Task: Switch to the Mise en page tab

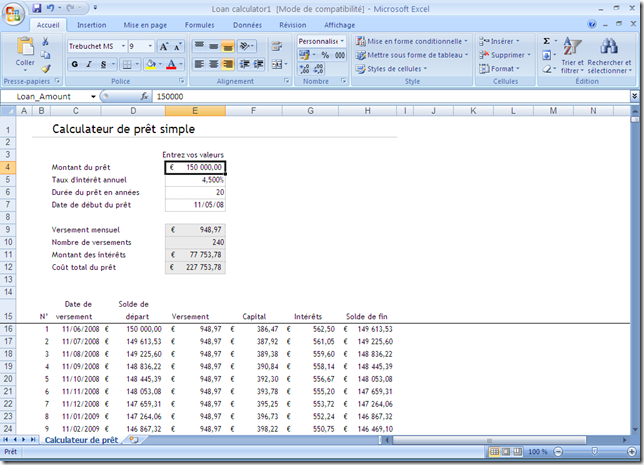Action: 146,24
